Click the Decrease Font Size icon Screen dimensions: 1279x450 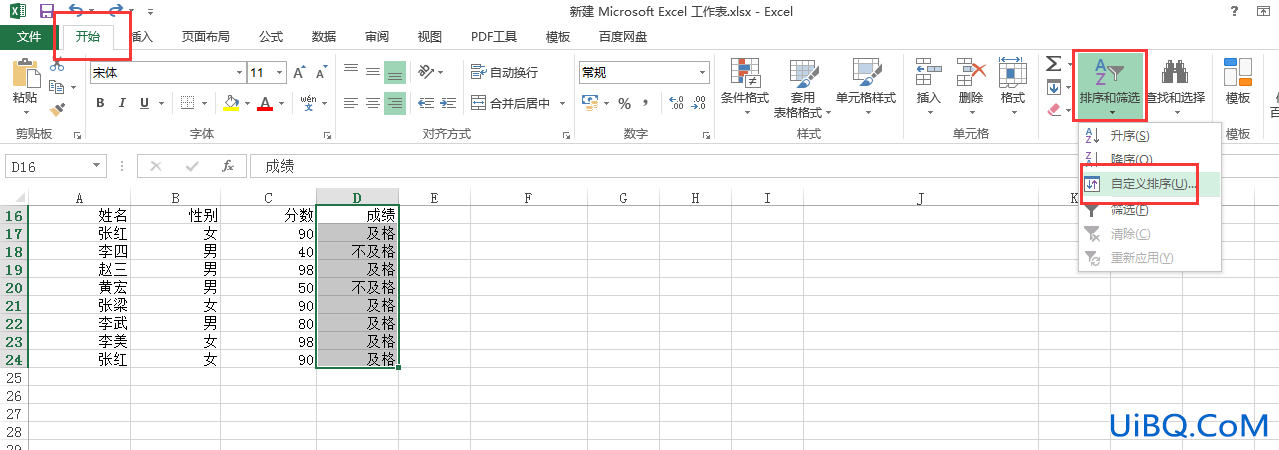[321, 72]
